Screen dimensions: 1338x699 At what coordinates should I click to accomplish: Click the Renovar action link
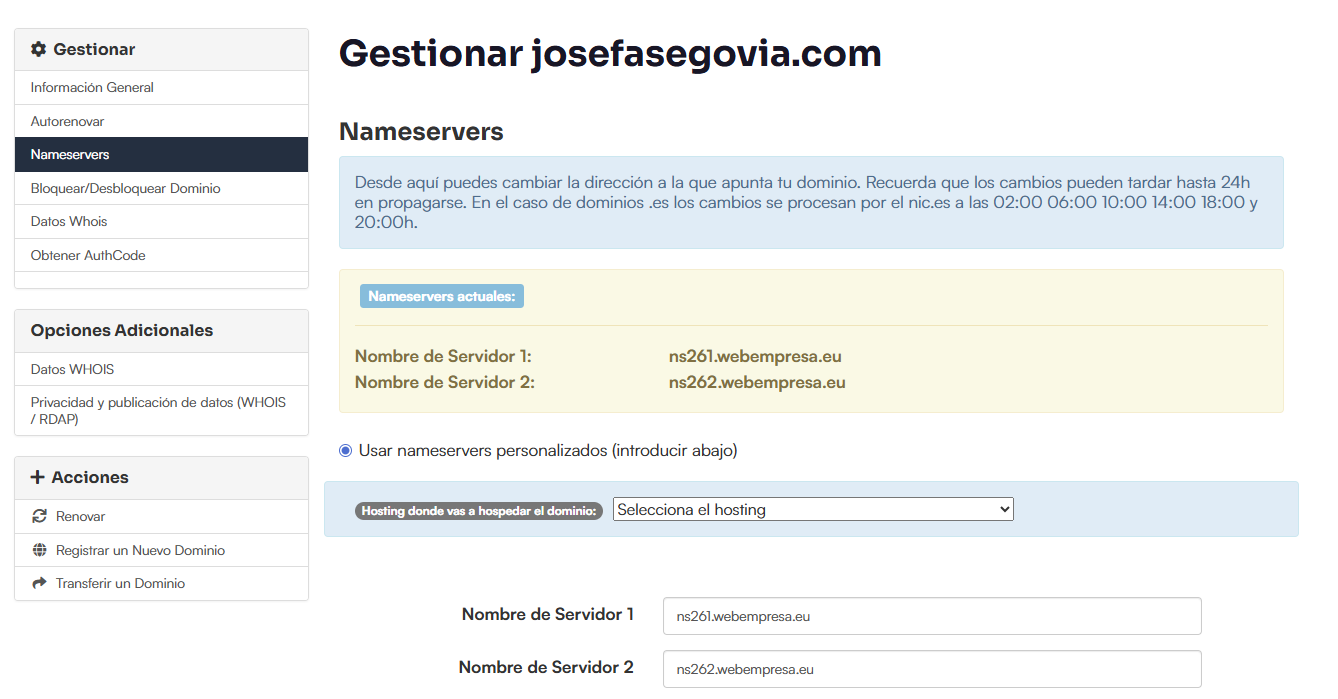point(80,516)
